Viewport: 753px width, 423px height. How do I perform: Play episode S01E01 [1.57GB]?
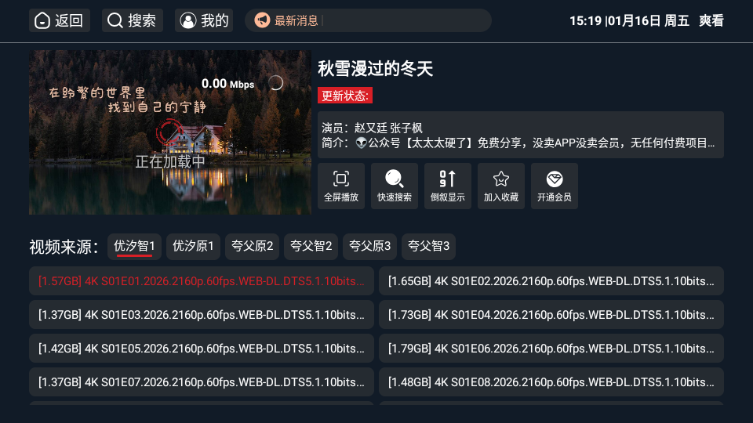coord(201,281)
